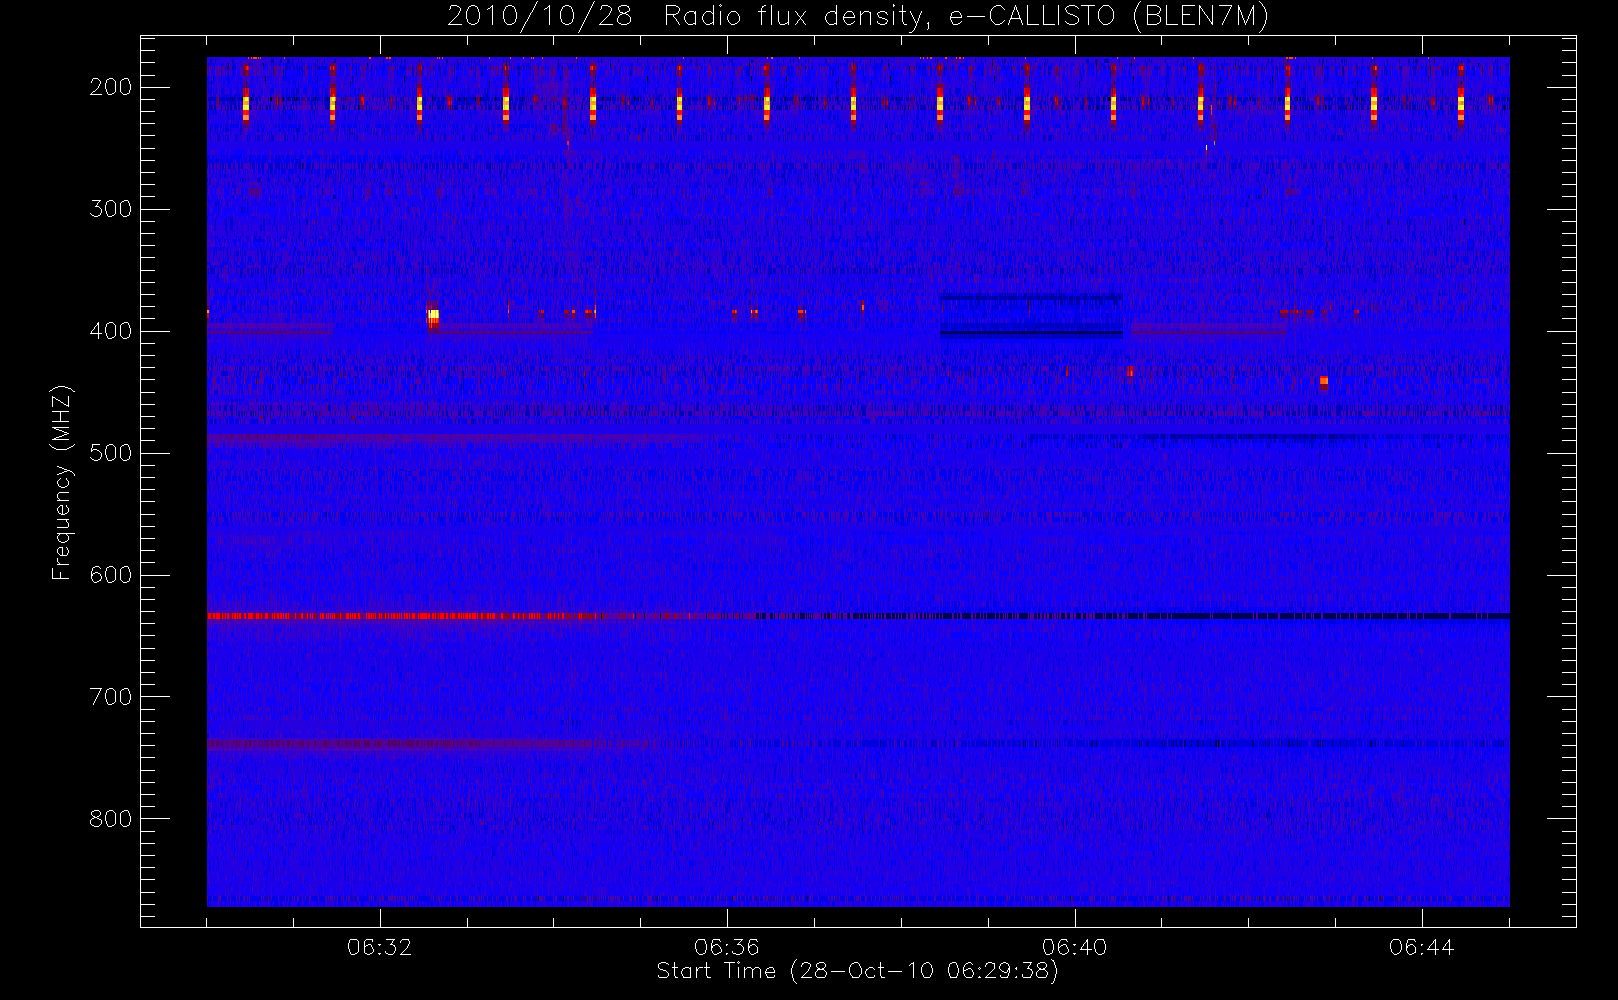Click the 06:32 time tick label
Image resolution: width=1618 pixels, height=1000 pixels.
pos(380,947)
